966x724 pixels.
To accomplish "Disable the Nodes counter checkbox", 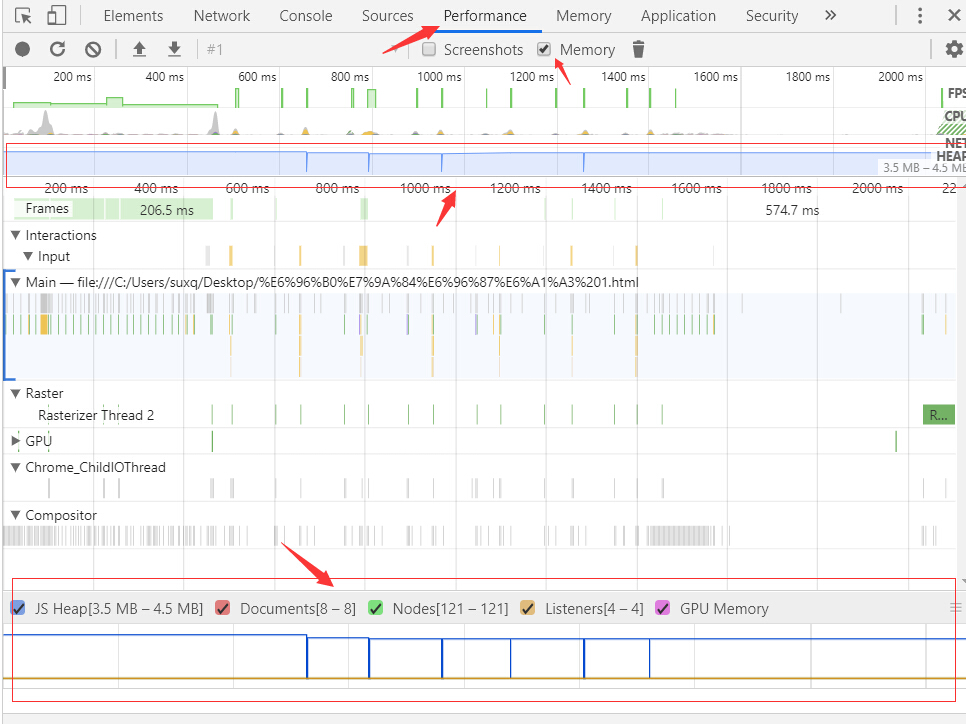I will (x=376, y=608).
